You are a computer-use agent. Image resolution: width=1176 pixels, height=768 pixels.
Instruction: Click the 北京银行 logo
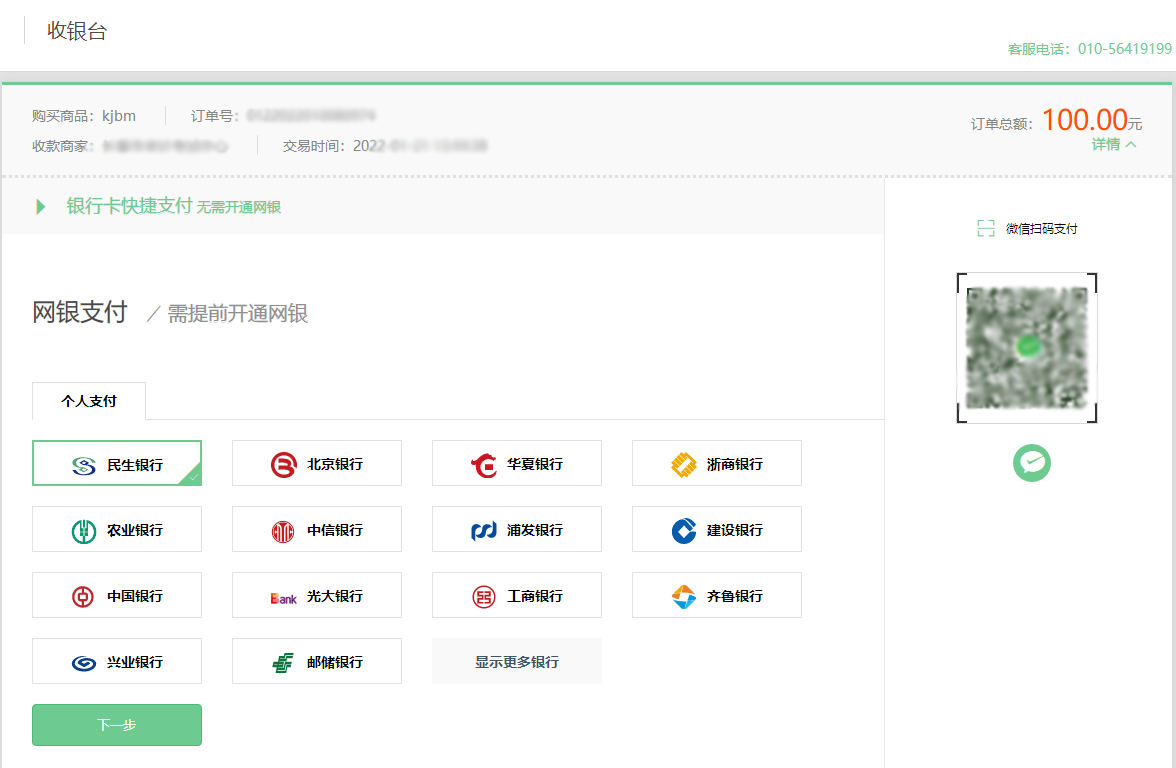click(x=317, y=463)
